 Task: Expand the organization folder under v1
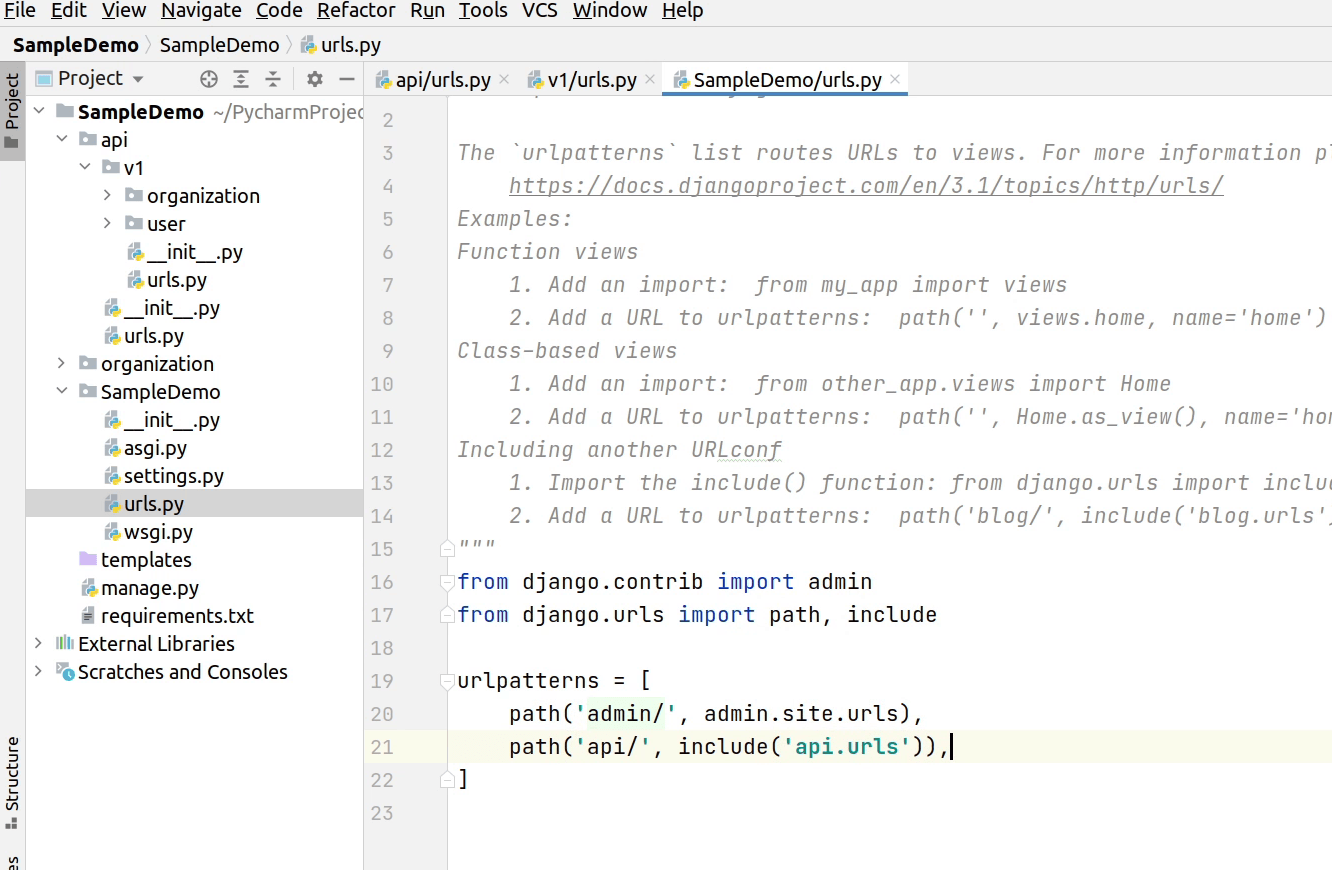[108, 196]
